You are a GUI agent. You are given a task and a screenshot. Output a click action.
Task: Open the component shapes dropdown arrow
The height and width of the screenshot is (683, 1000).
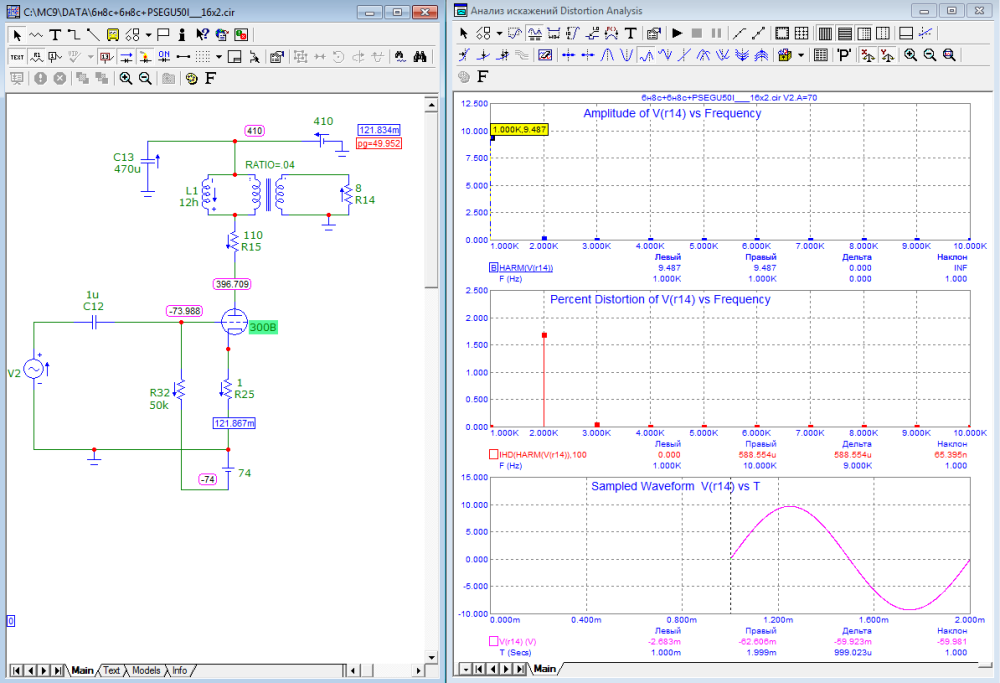tap(148, 34)
